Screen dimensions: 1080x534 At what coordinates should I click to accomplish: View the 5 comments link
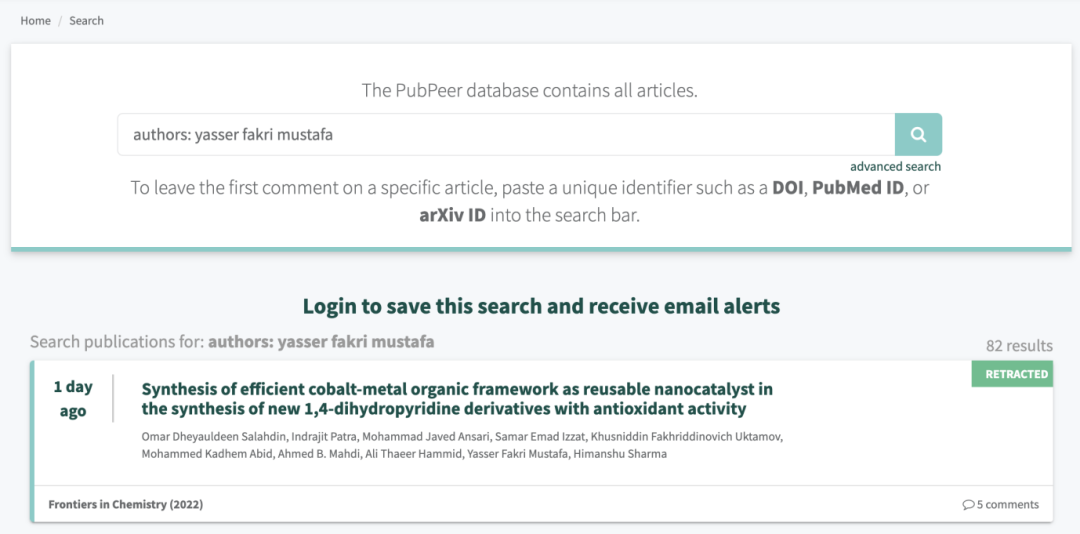pos(1001,504)
